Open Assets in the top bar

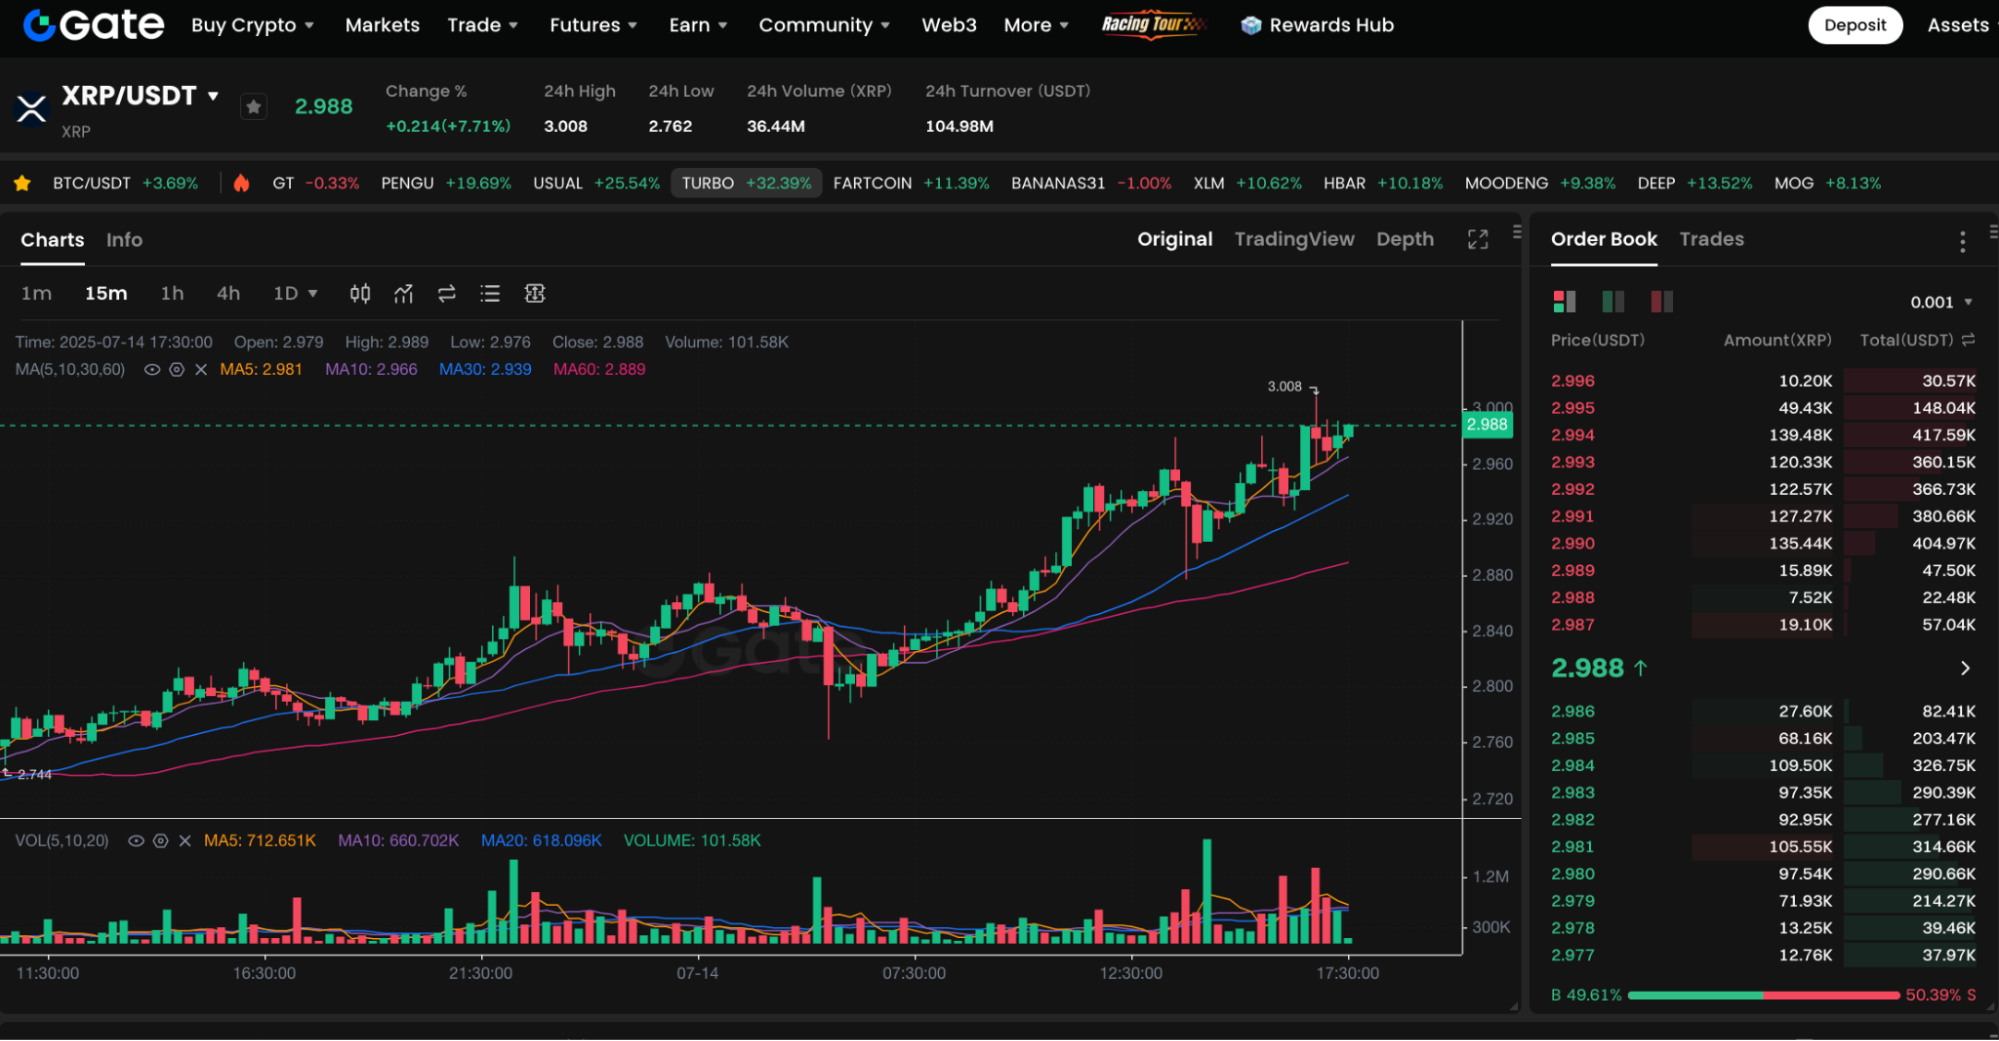1958,25
